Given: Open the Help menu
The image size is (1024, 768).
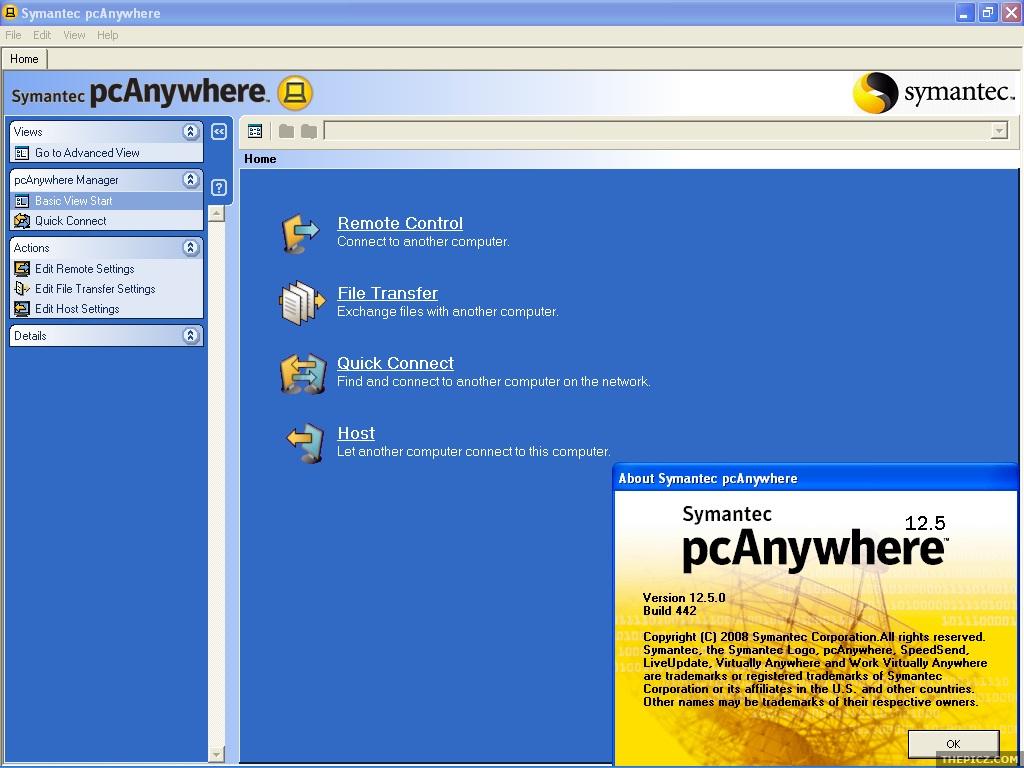Looking at the screenshot, I should click(x=108, y=35).
